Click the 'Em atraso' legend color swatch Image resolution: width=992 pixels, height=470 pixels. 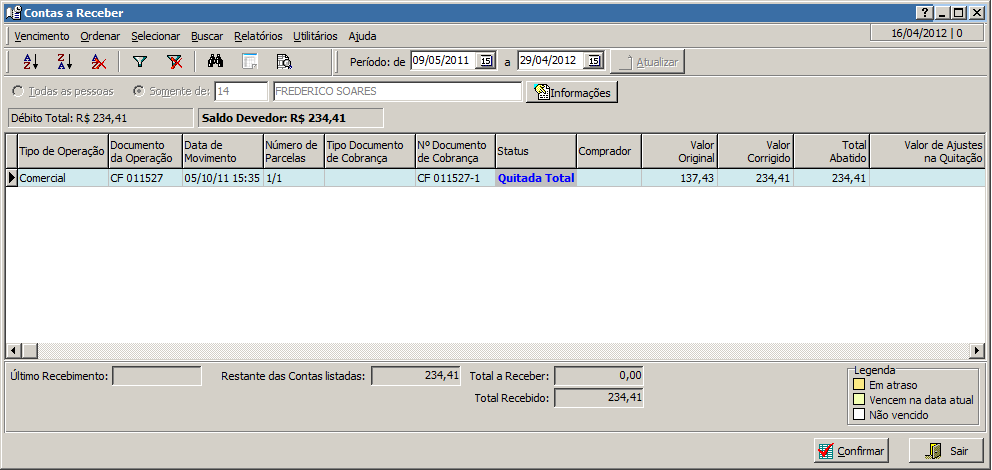click(858, 385)
